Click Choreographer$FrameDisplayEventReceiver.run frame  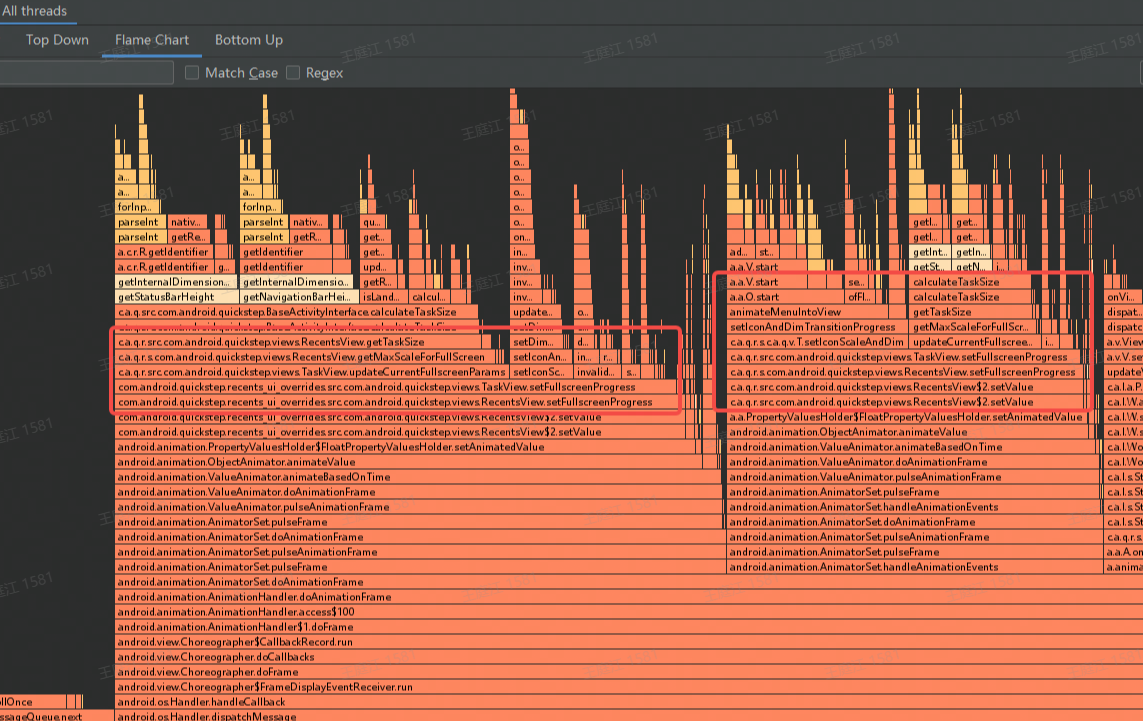pyautogui.click(x=629, y=687)
